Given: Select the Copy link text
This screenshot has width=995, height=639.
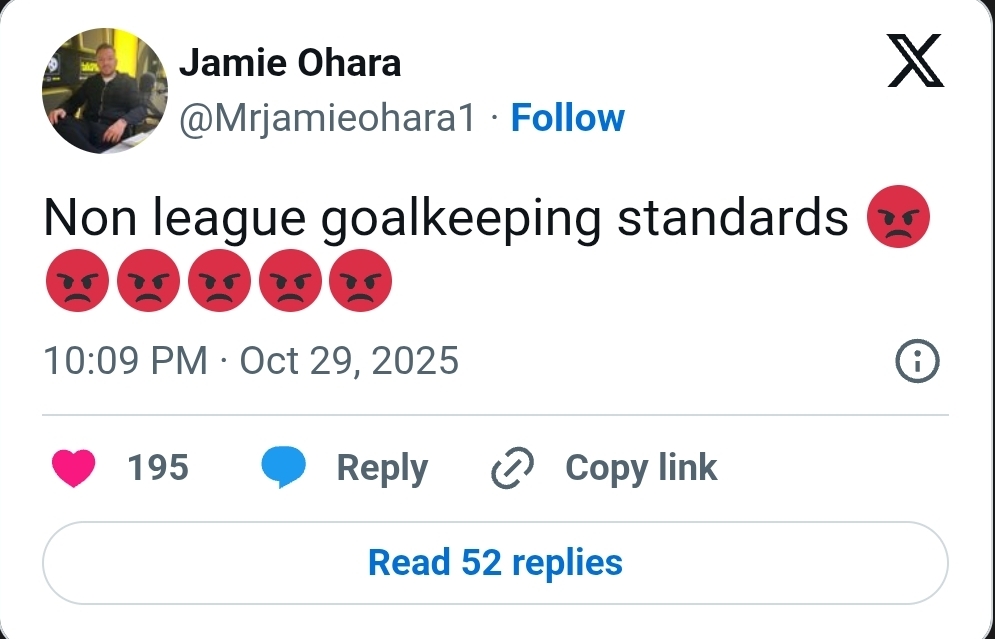Looking at the screenshot, I should pos(641,468).
